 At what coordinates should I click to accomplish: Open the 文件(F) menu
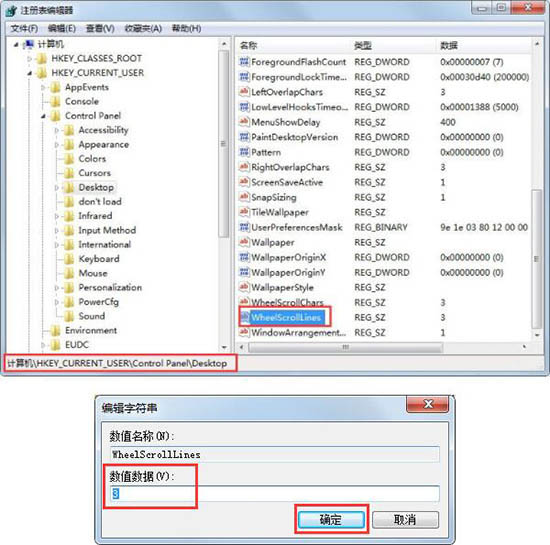24,28
